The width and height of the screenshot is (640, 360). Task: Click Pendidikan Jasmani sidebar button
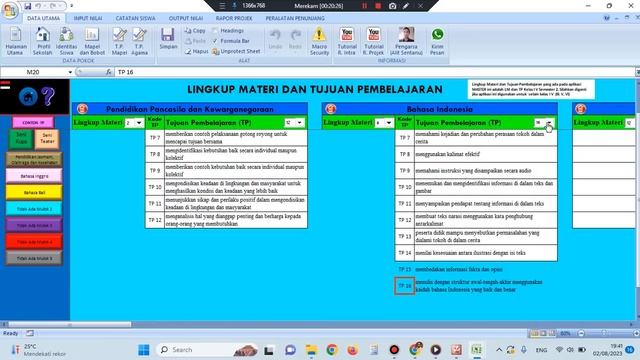(34, 160)
